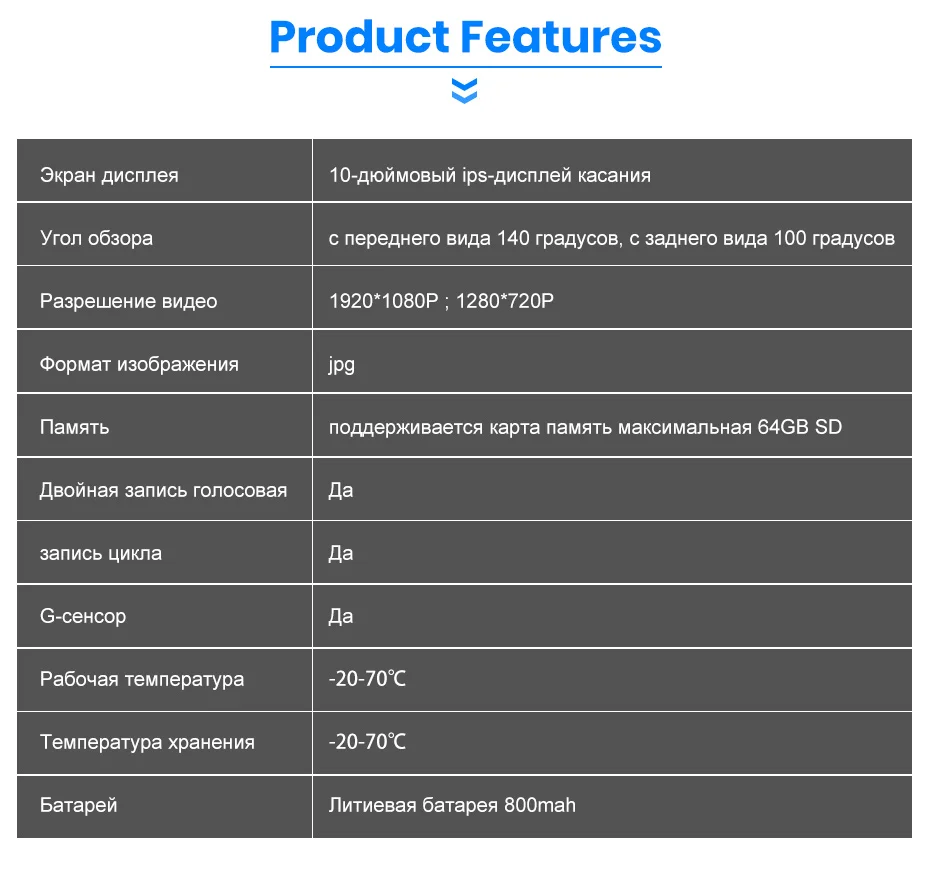Click the 140 градусов viewing angle text
The height and width of the screenshot is (880, 930).
[x=558, y=238]
